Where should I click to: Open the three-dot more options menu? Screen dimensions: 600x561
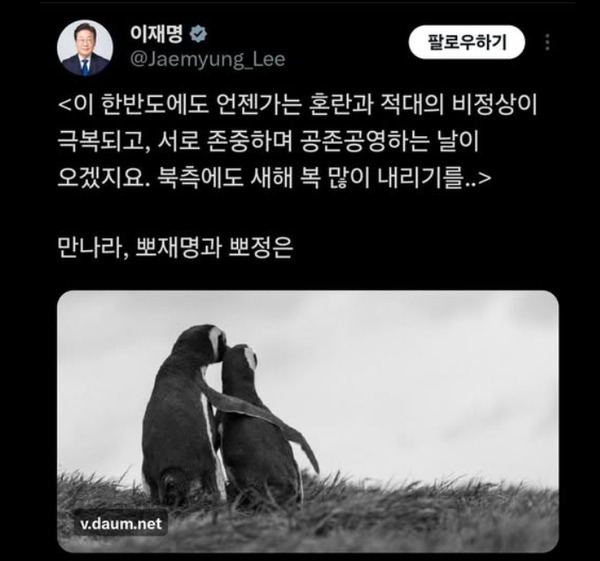pyautogui.click(x=548, y=42)
